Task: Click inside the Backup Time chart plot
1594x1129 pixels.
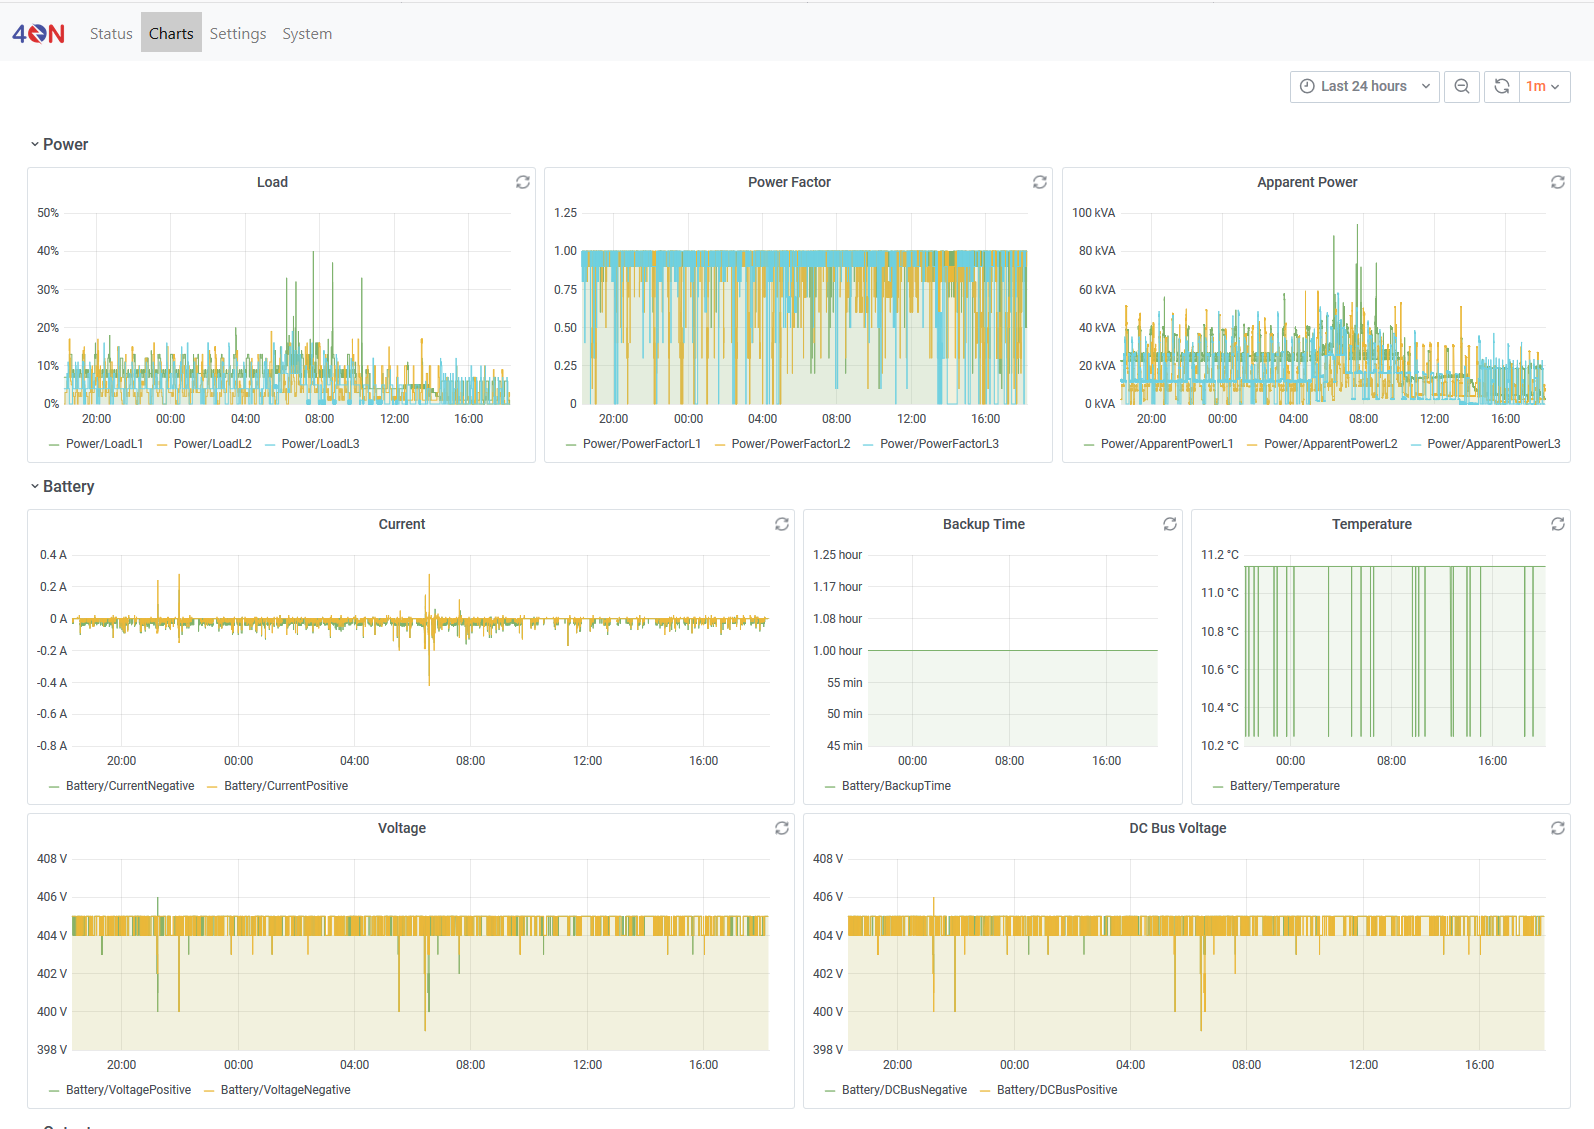Action: pyautogui.click(x=1012, y=650)
